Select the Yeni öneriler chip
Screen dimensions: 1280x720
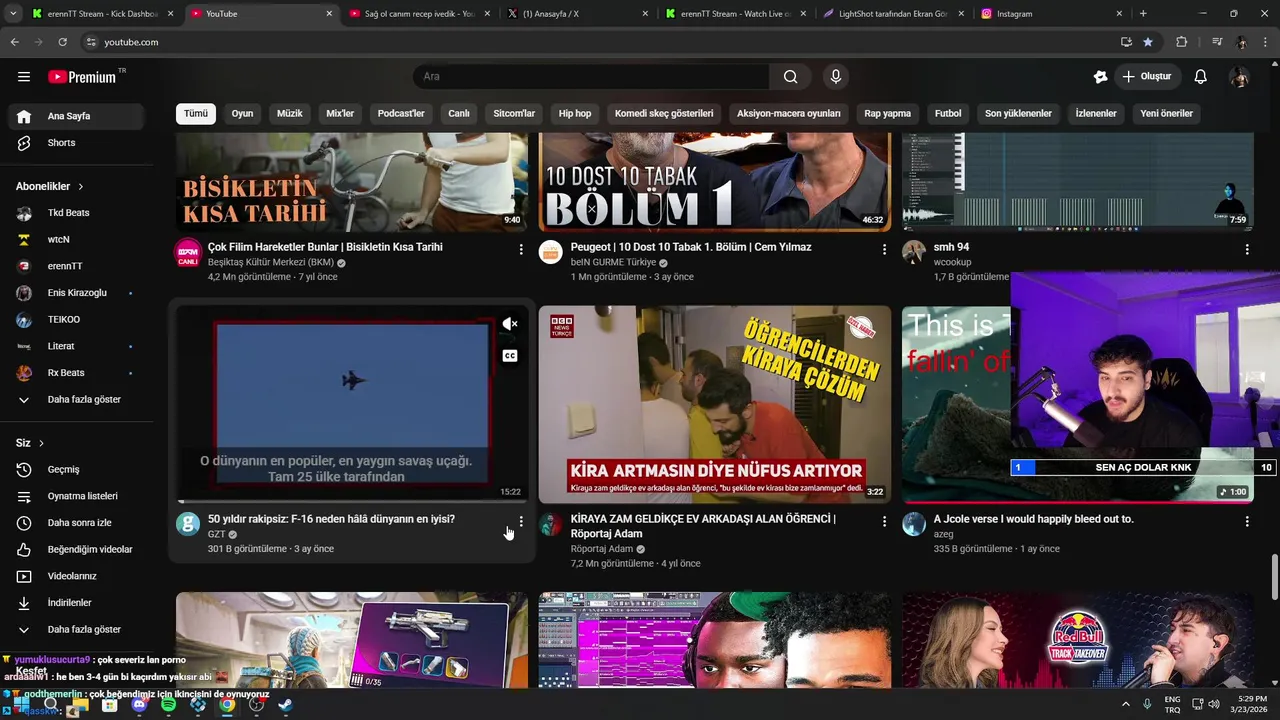(x=1166, y=114)
